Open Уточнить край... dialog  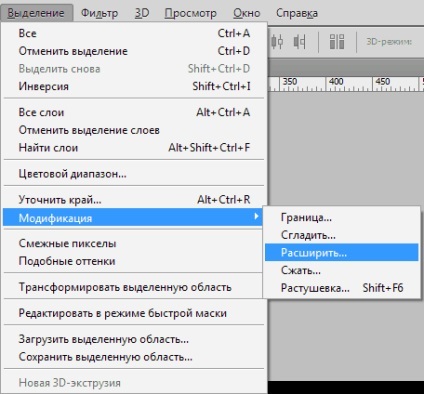point(134,200)
